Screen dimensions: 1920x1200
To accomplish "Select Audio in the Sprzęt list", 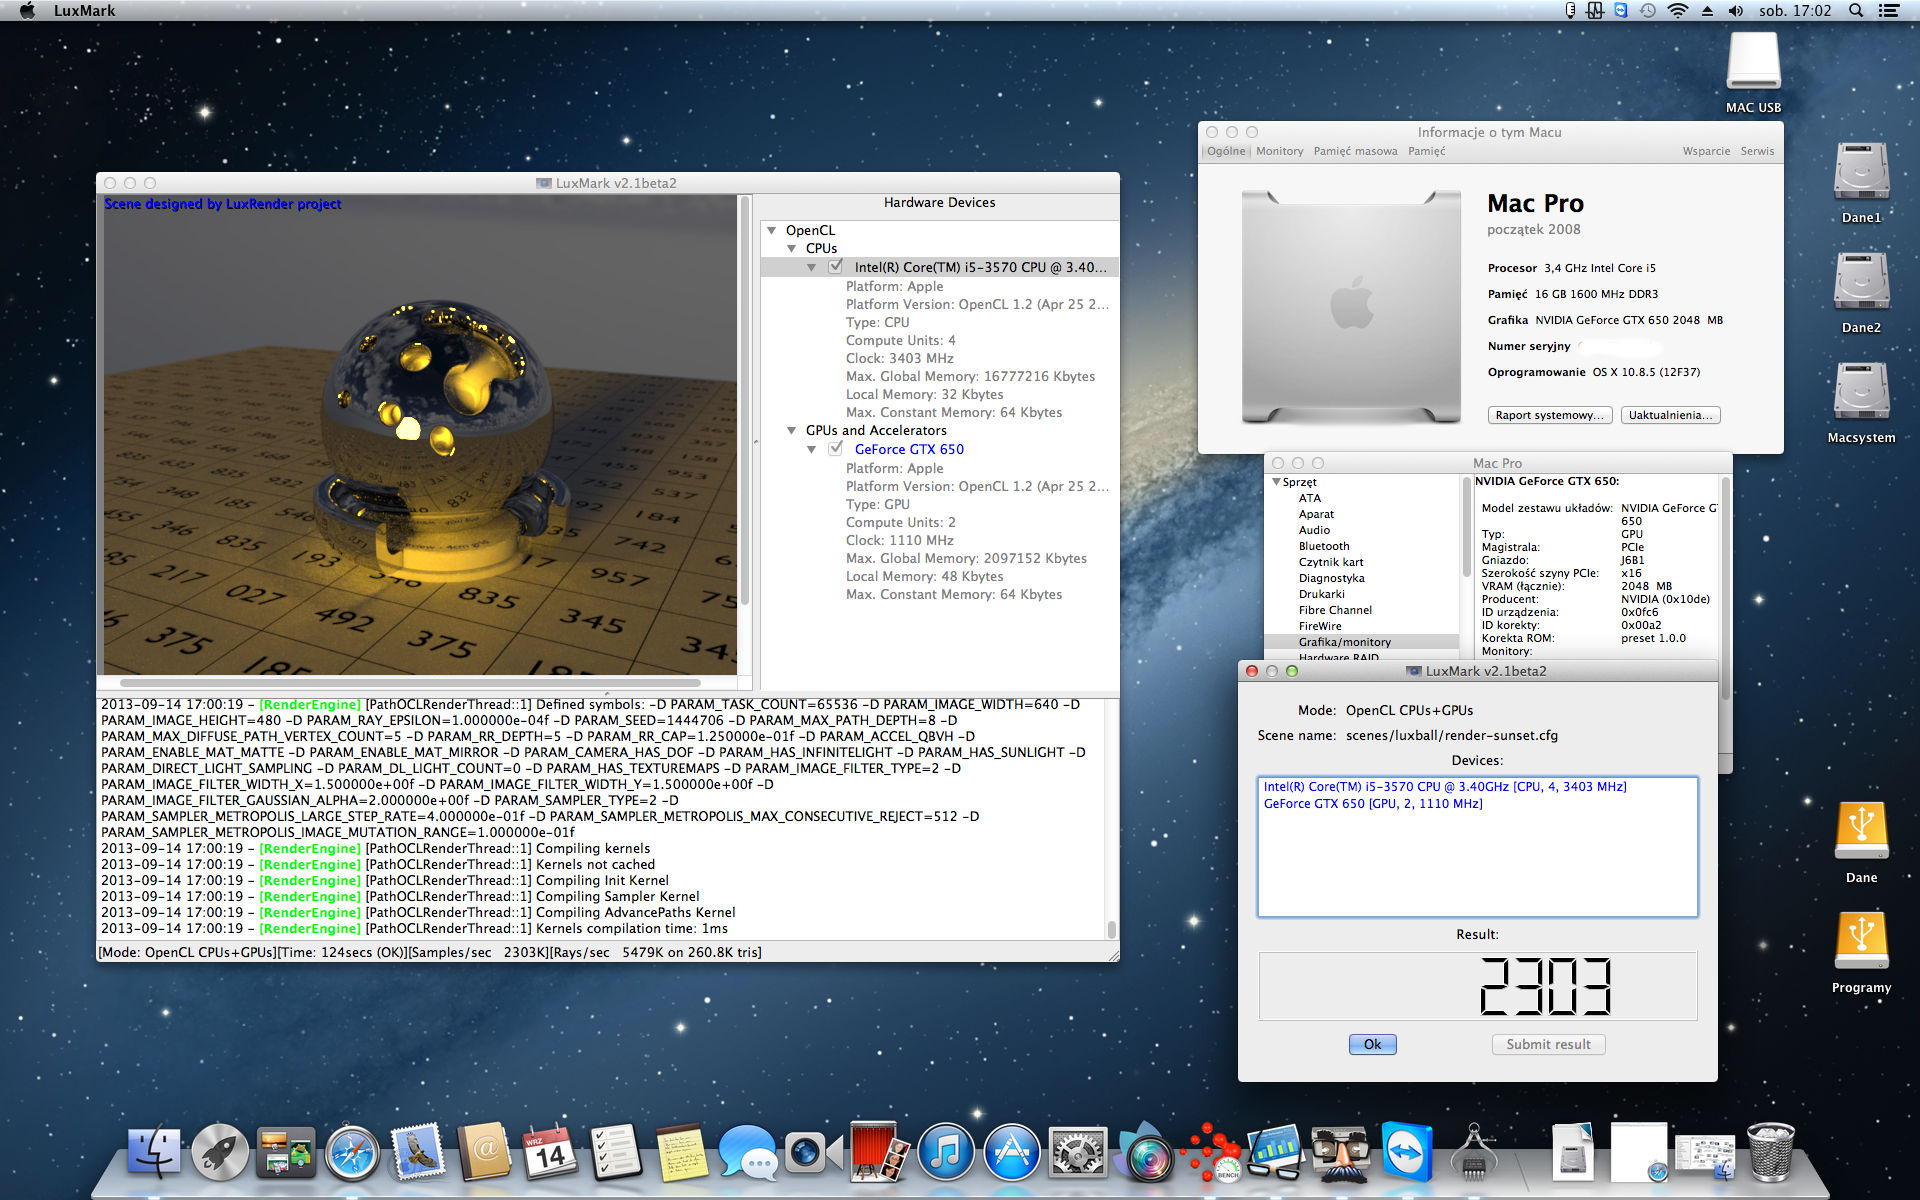I will (1314, 530).
